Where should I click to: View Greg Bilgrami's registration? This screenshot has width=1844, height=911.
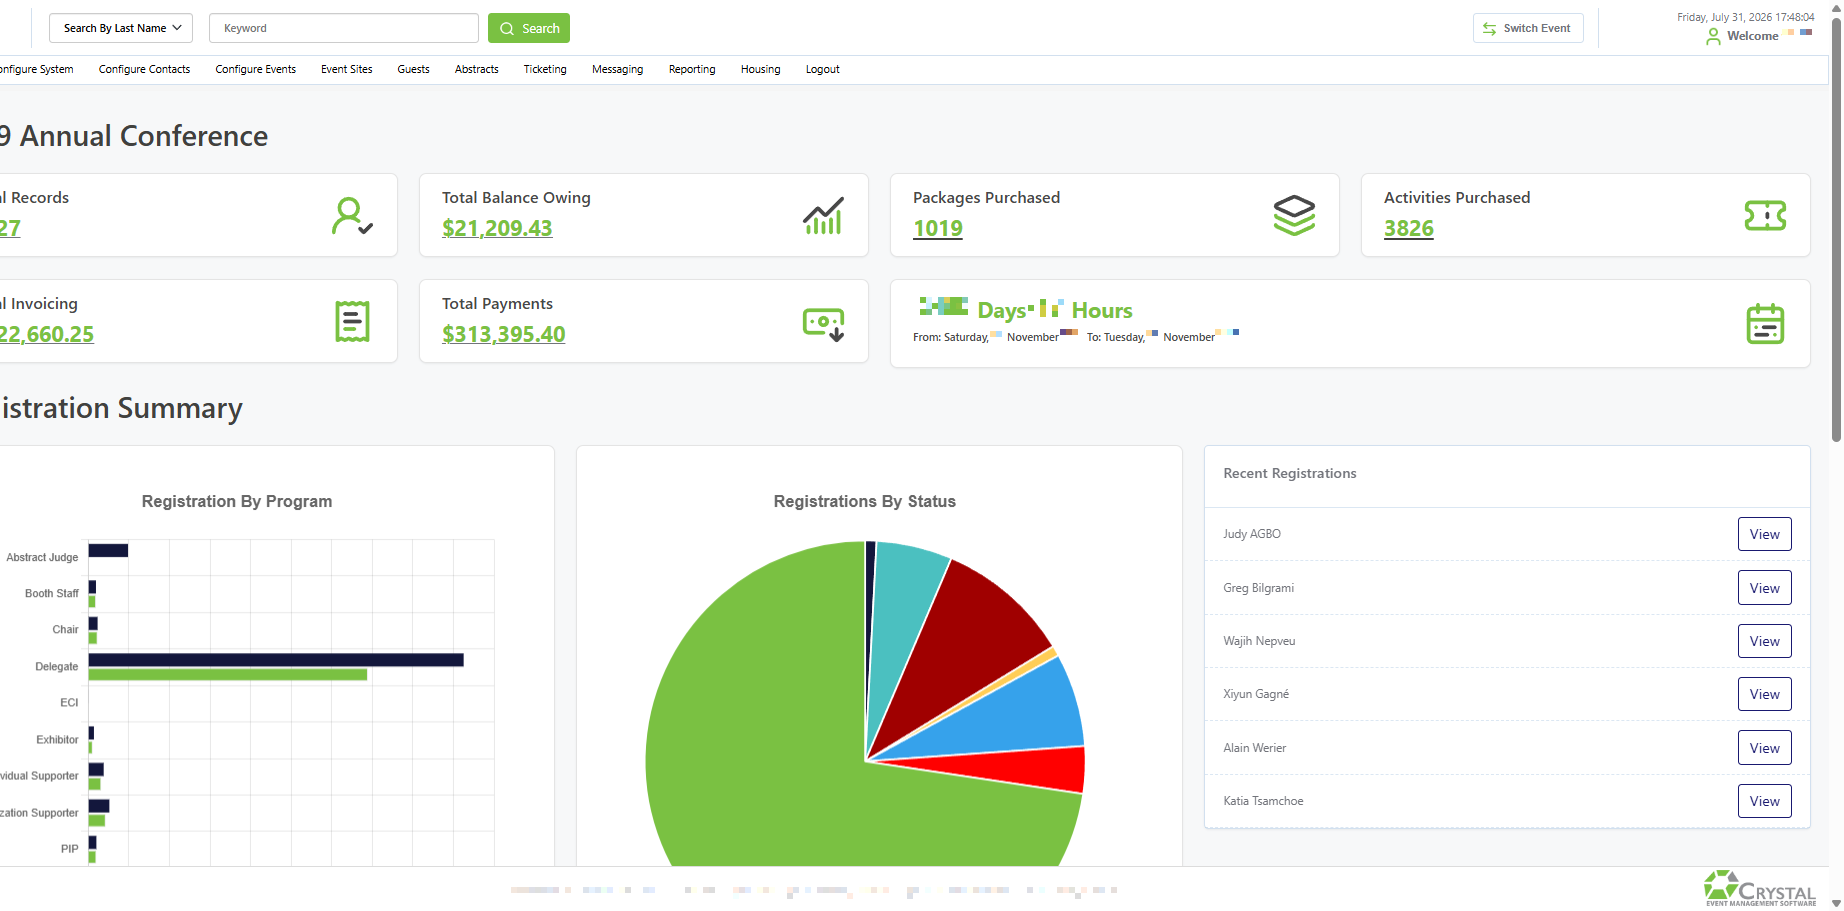tap(1764, 588)
